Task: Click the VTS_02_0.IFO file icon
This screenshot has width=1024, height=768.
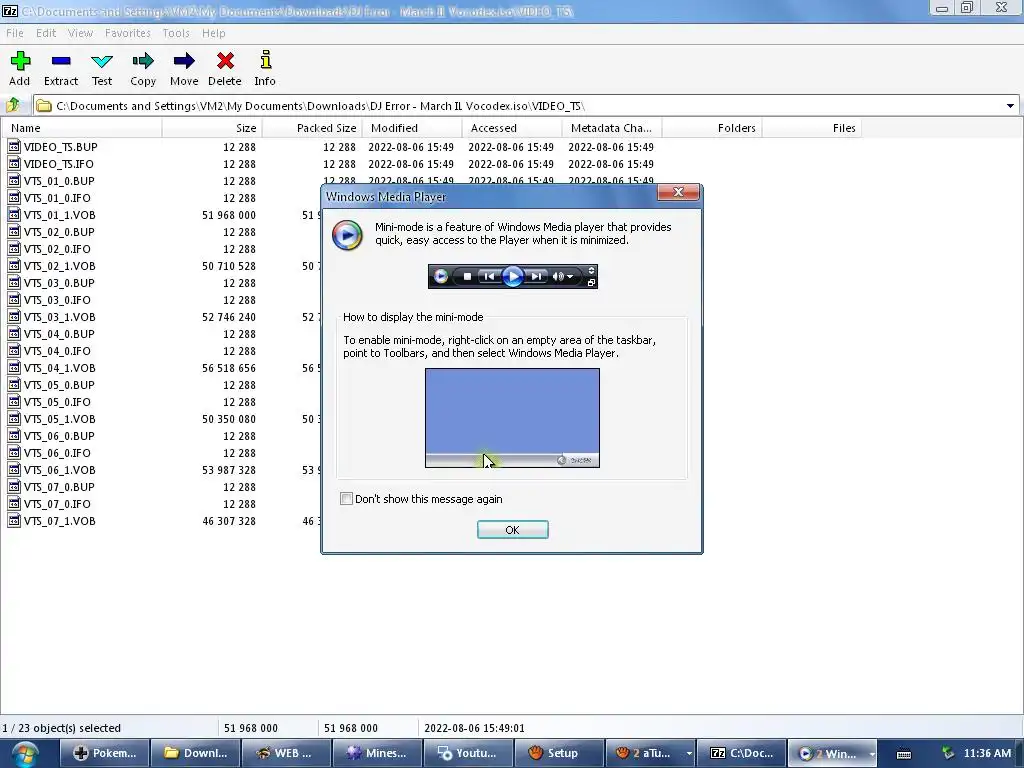Action: [14, 248]
